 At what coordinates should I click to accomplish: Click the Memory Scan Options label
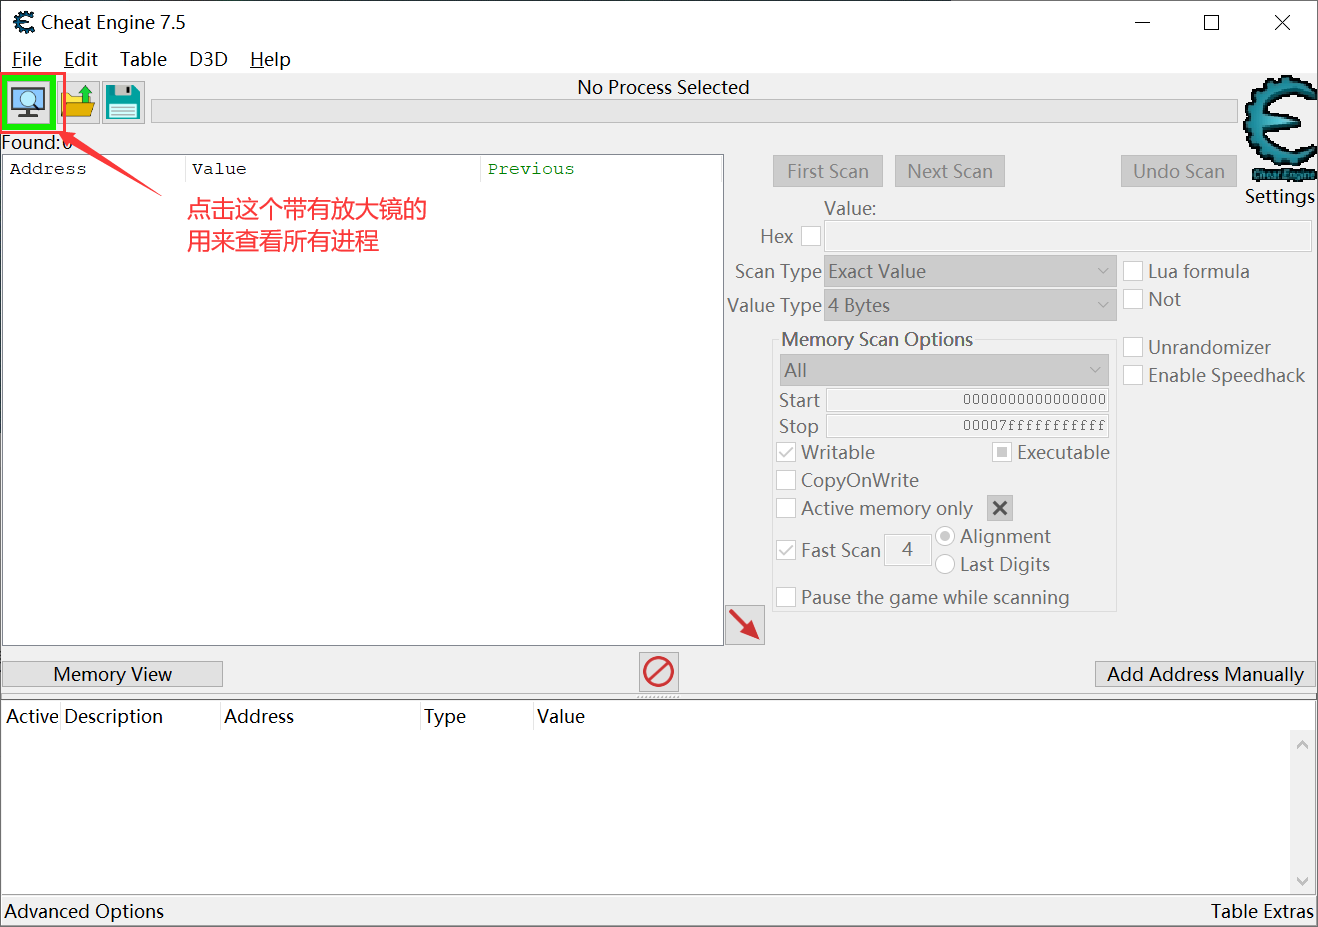pos(877,339)
